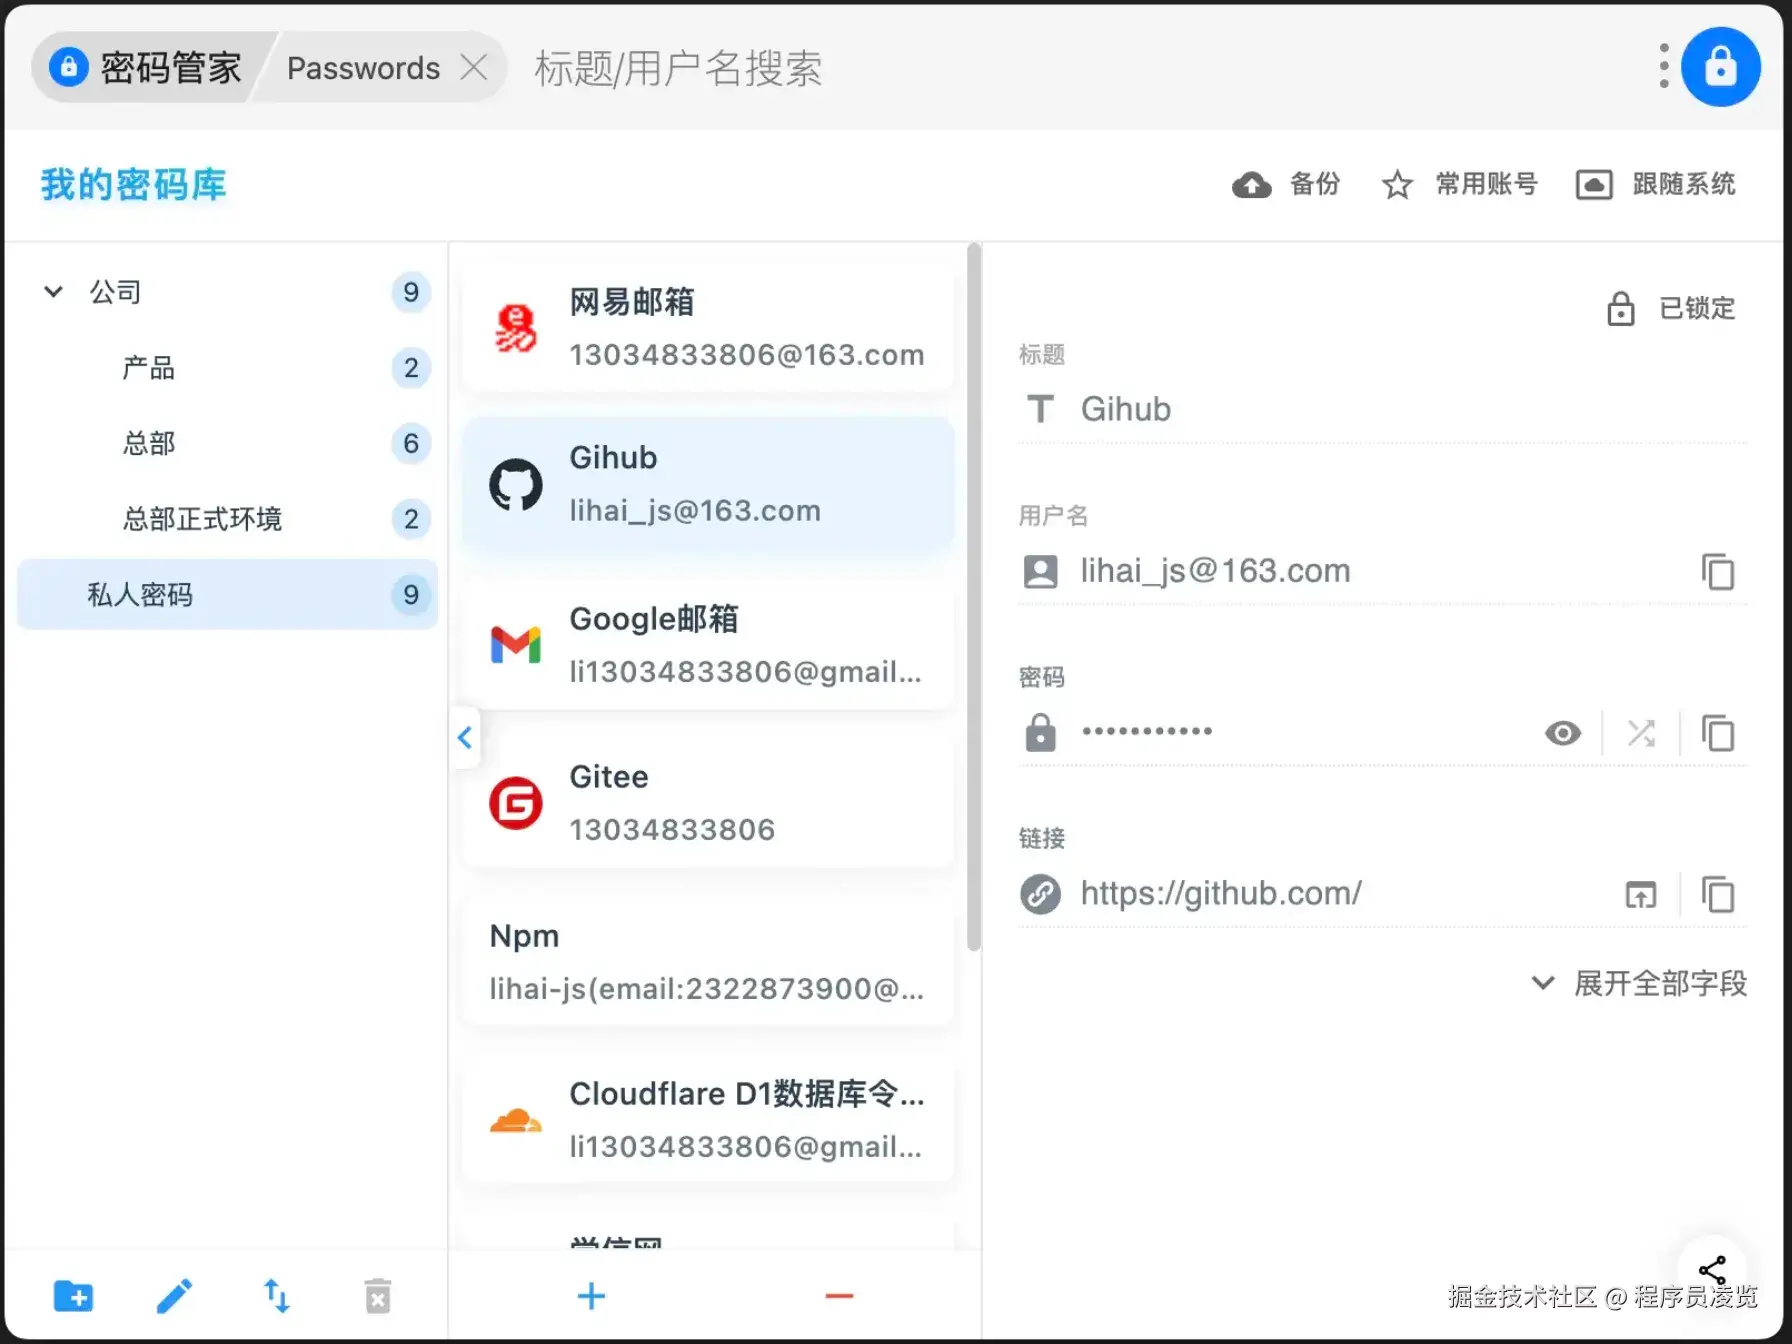
Task: Click the Gitee logo icon
Action: [x=516, y=803]
